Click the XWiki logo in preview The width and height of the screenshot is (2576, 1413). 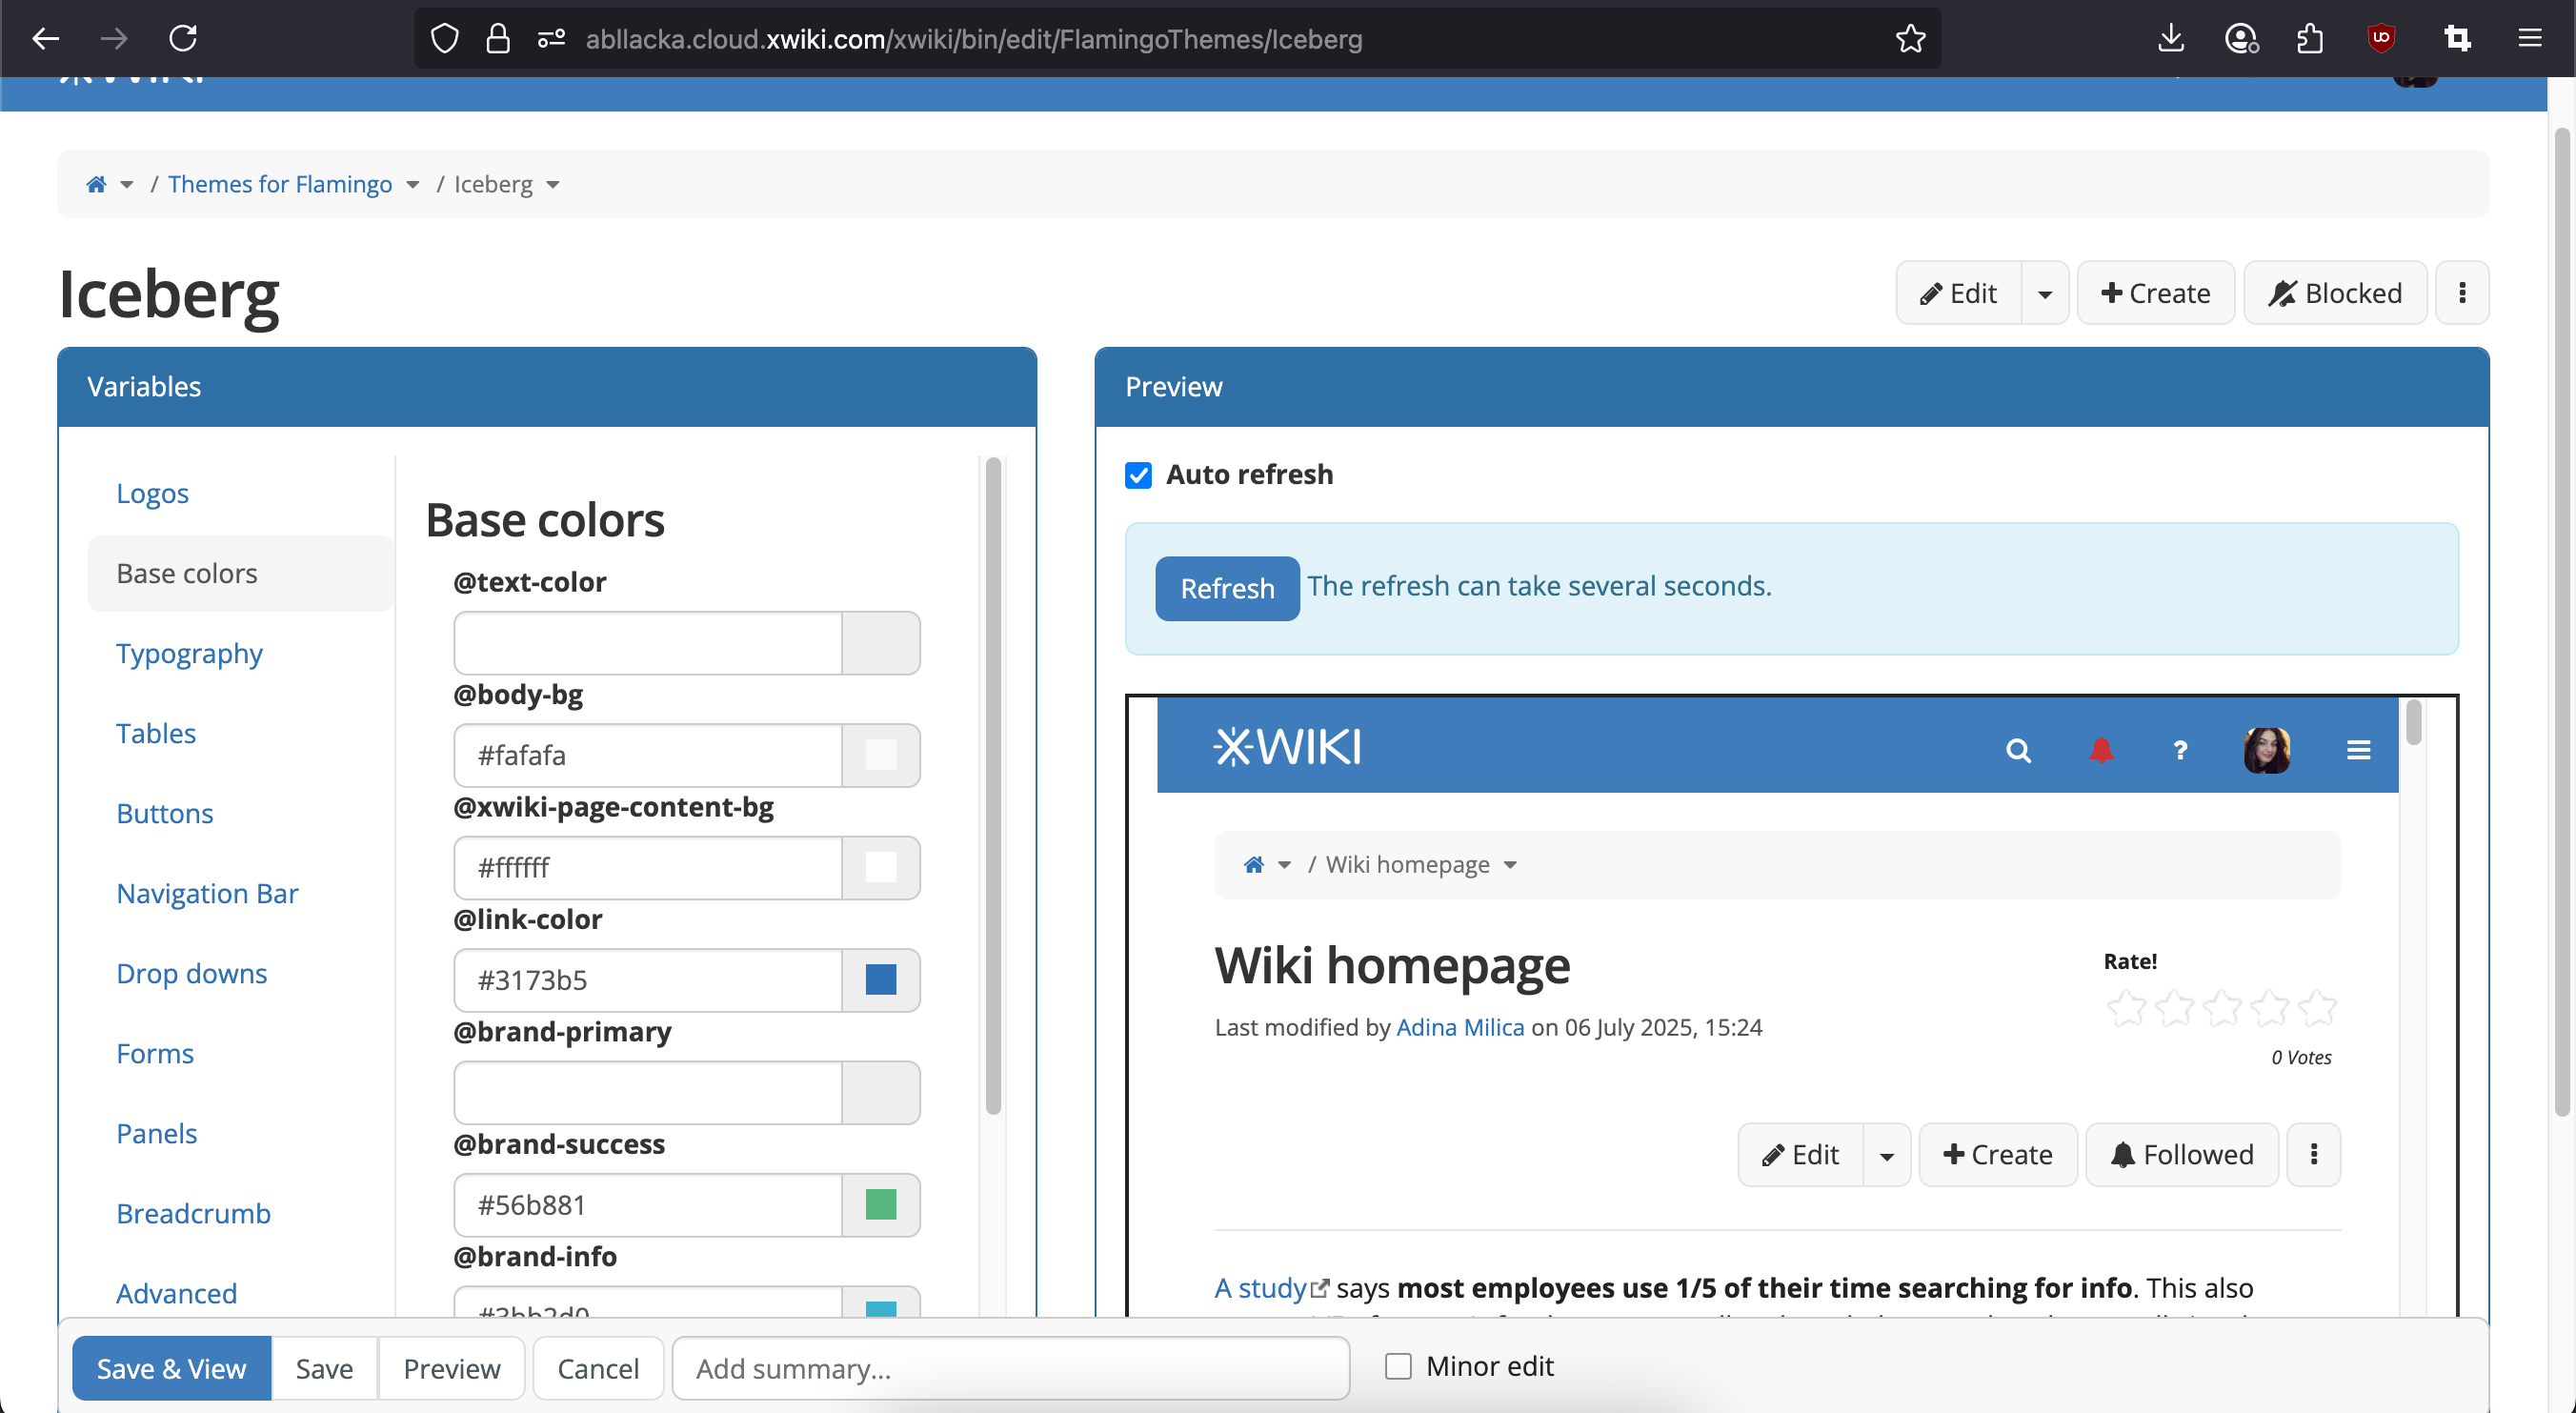point(1287,747)
